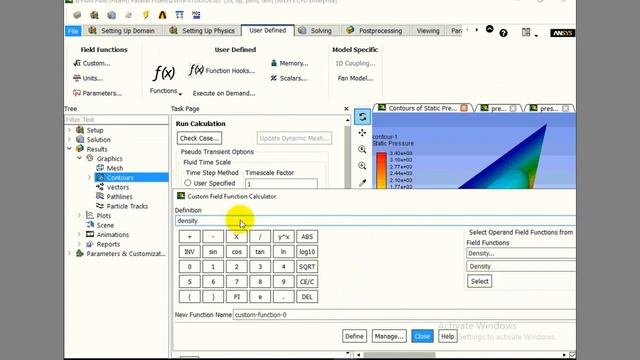Screen dimensions: 640x360
Task: Click the Pathlines icon in the tree
Action: [100, 196]
